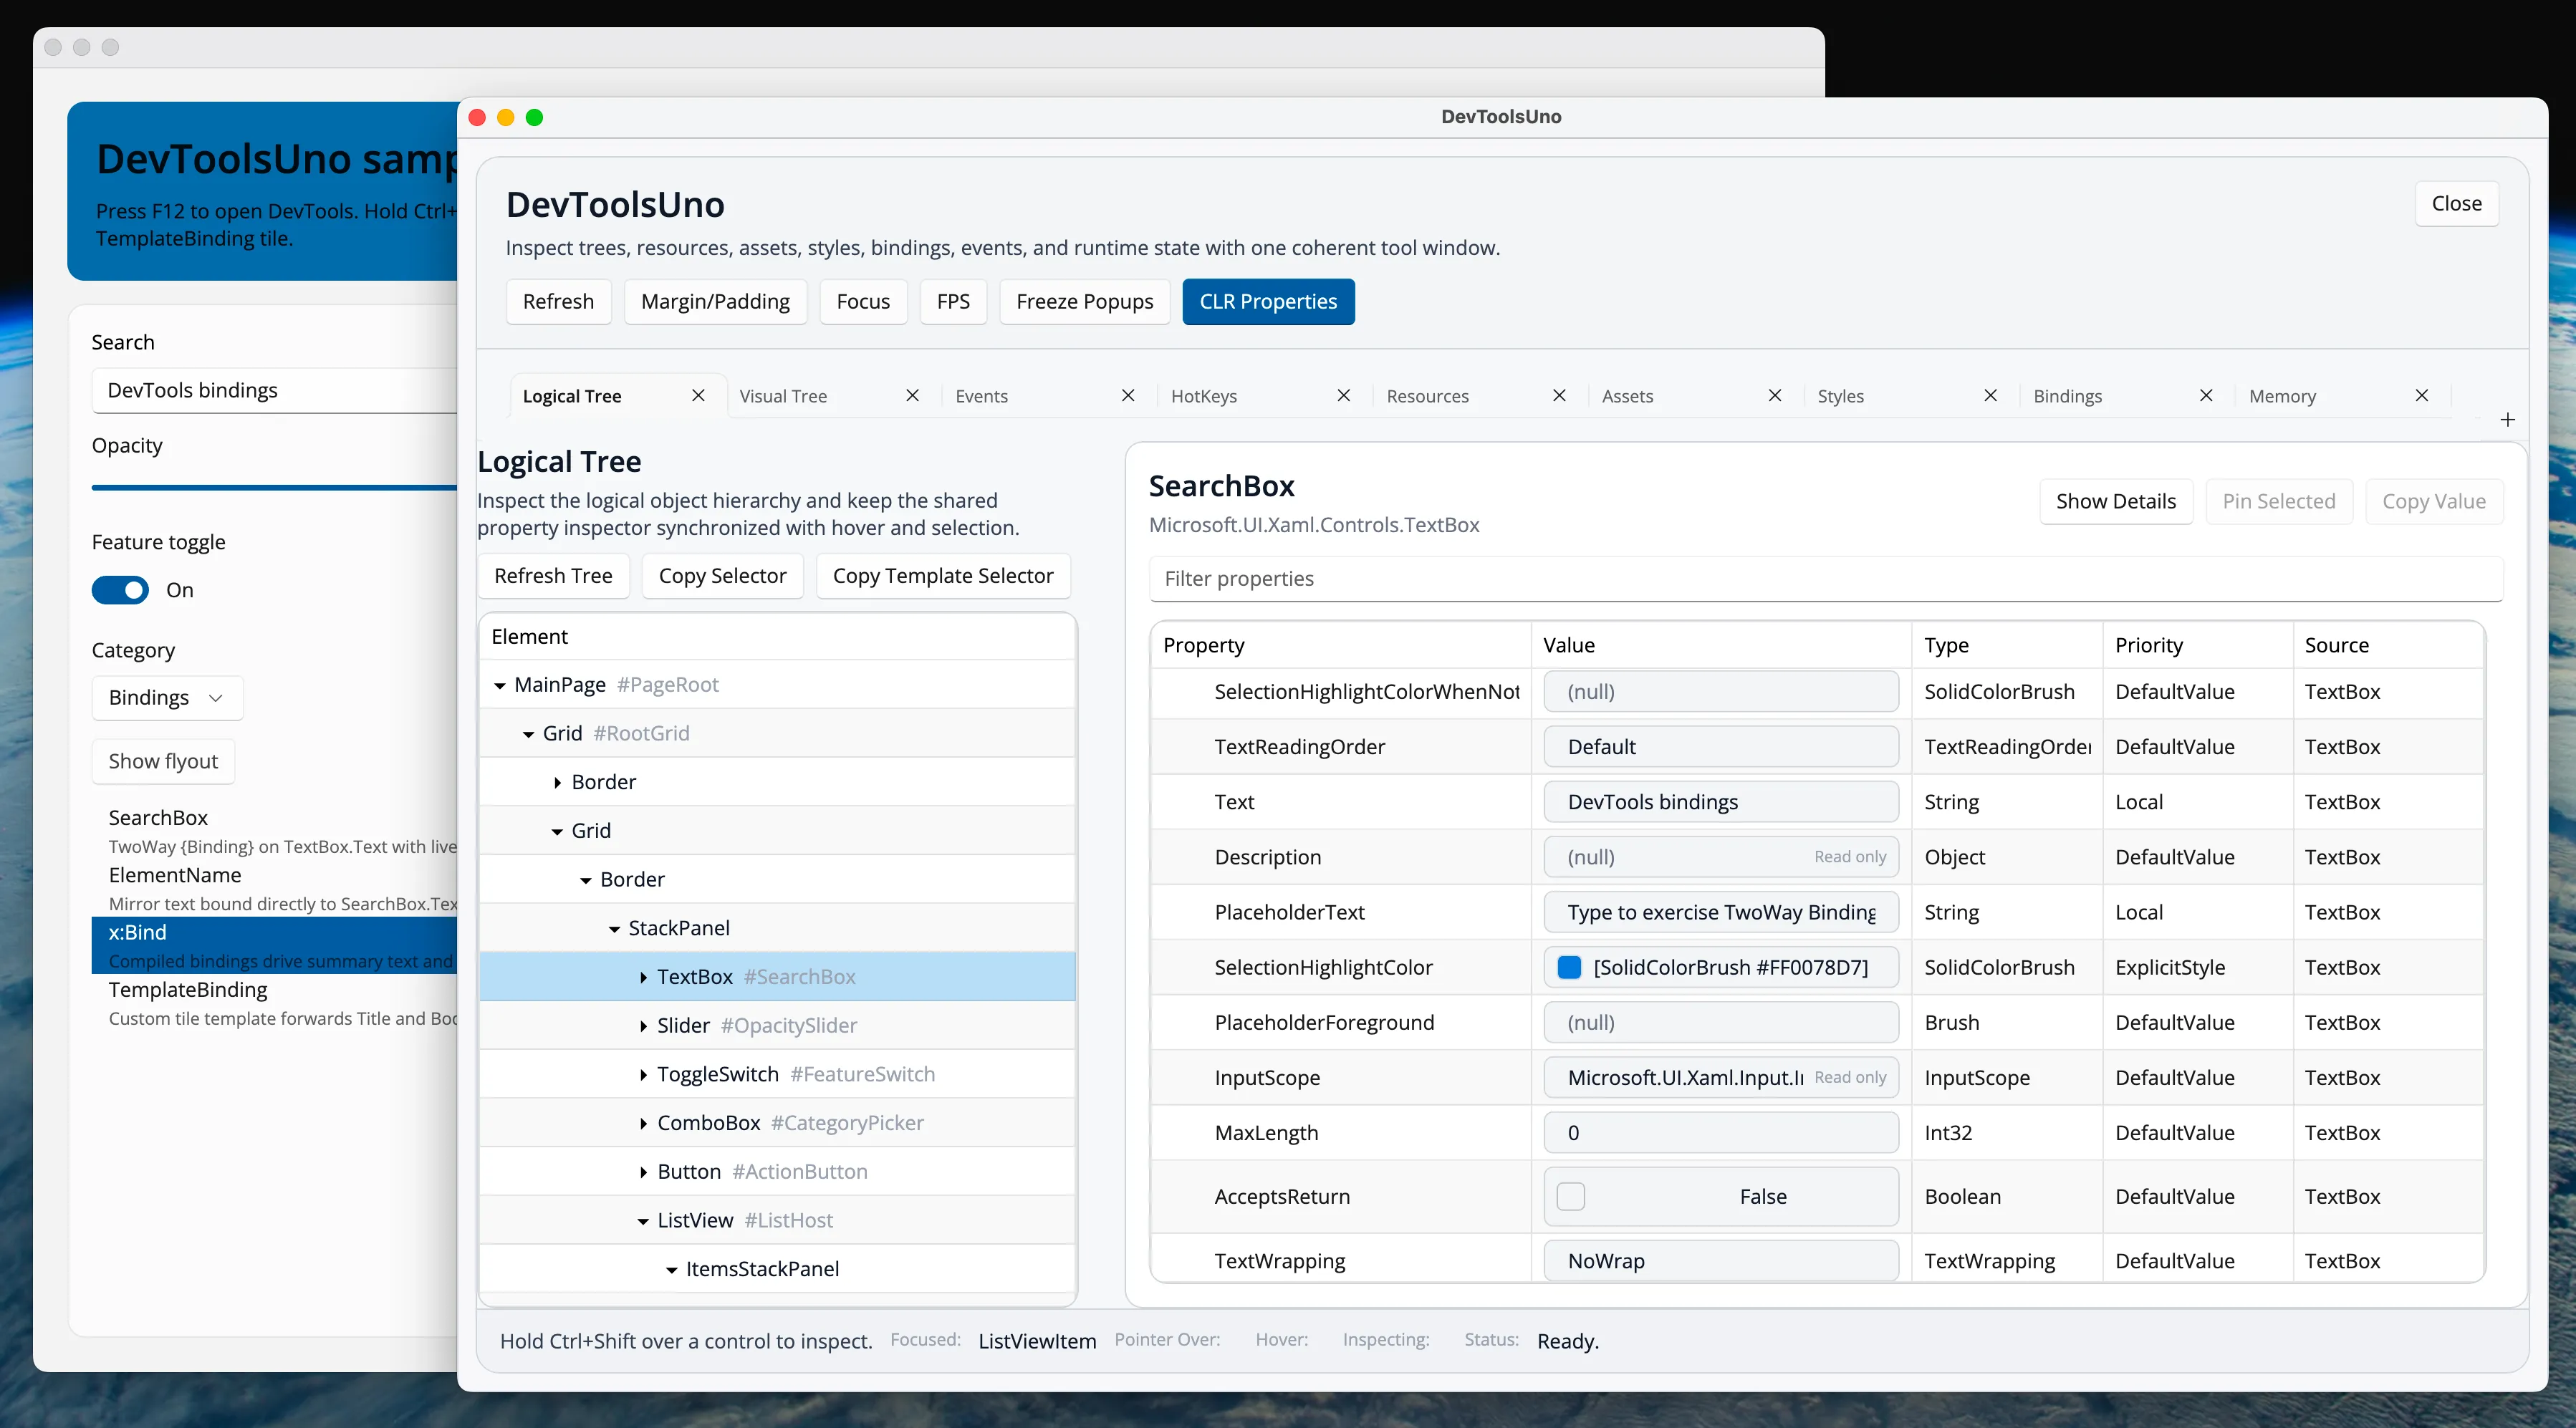
Task: Click the Margin/Padding button
Action: click(715, 302)
